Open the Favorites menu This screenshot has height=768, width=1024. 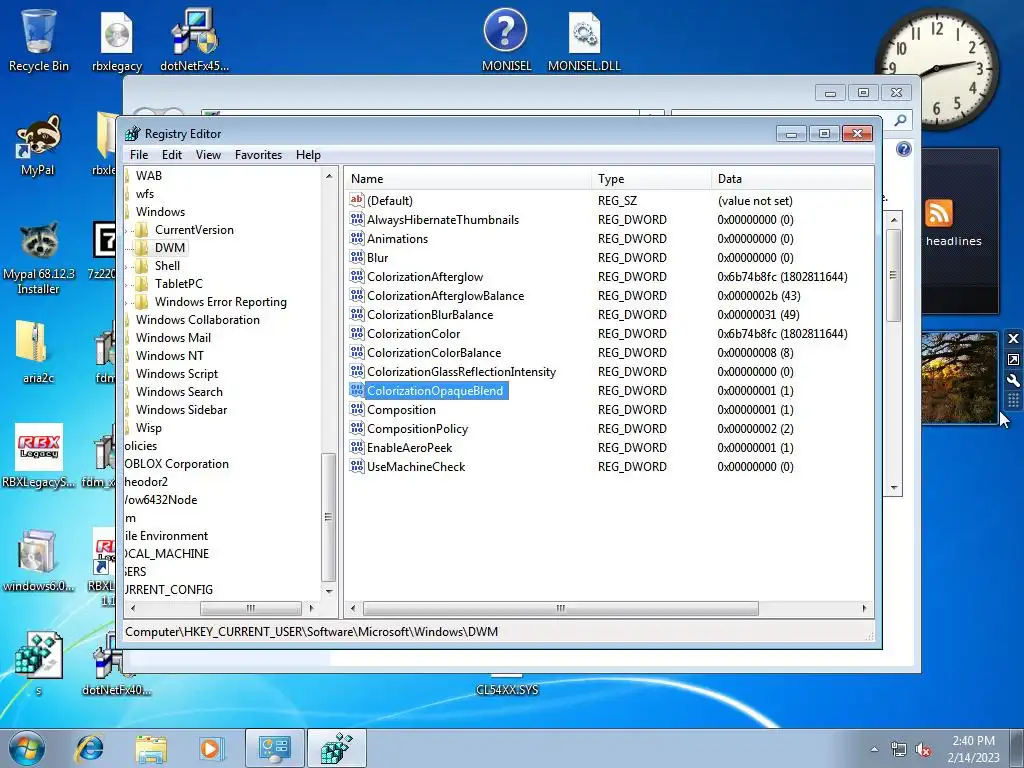point(259,155)
